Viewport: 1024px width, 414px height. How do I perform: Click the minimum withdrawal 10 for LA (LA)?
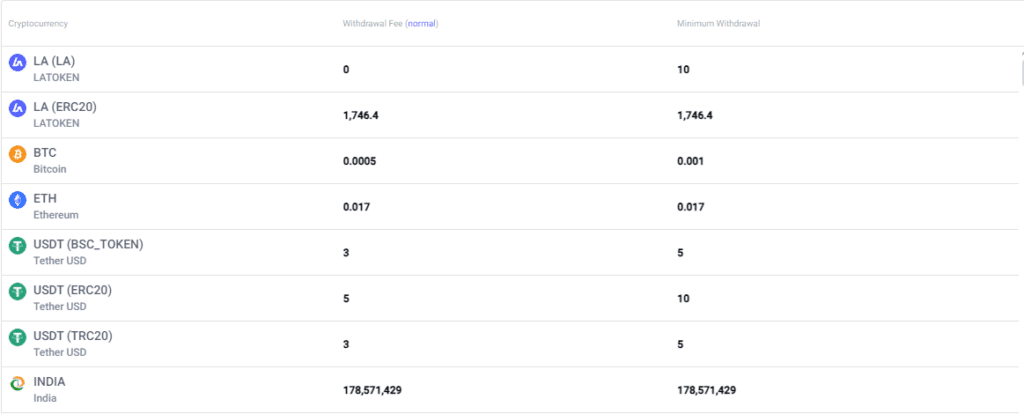point(683,70)
